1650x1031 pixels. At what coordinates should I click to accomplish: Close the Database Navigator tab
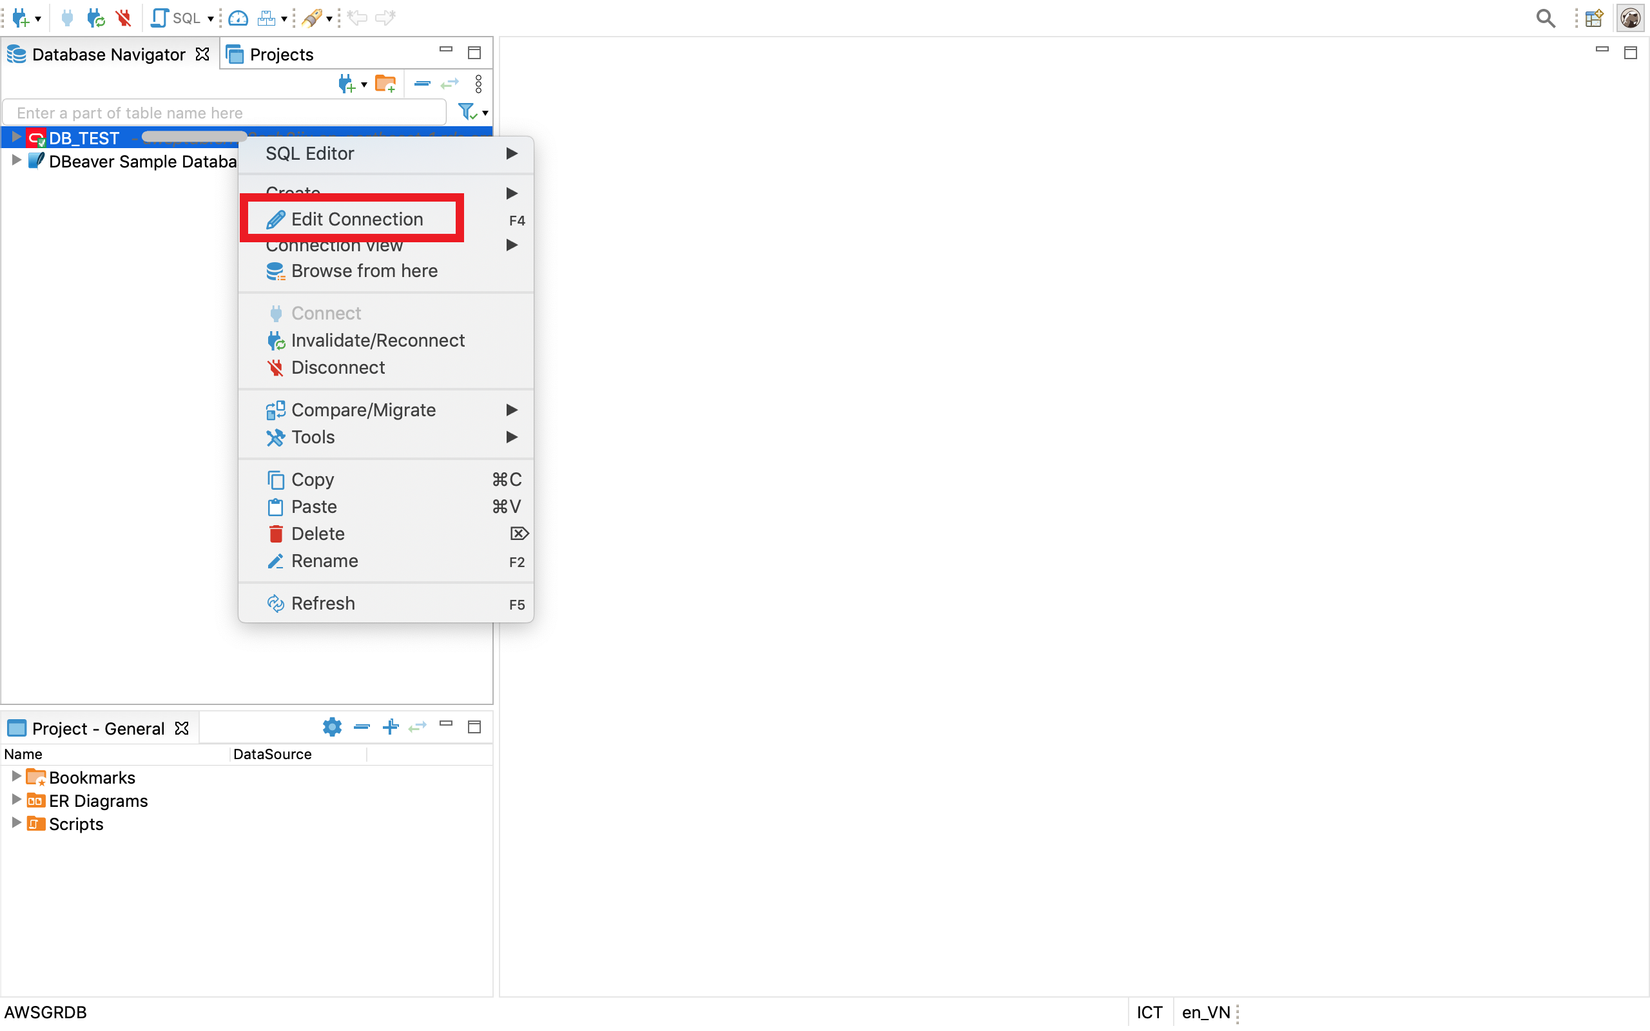[203, 54]
